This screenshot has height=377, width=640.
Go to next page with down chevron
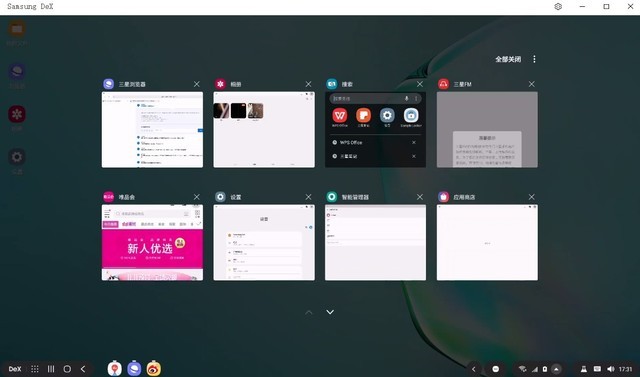coord(330,312)
